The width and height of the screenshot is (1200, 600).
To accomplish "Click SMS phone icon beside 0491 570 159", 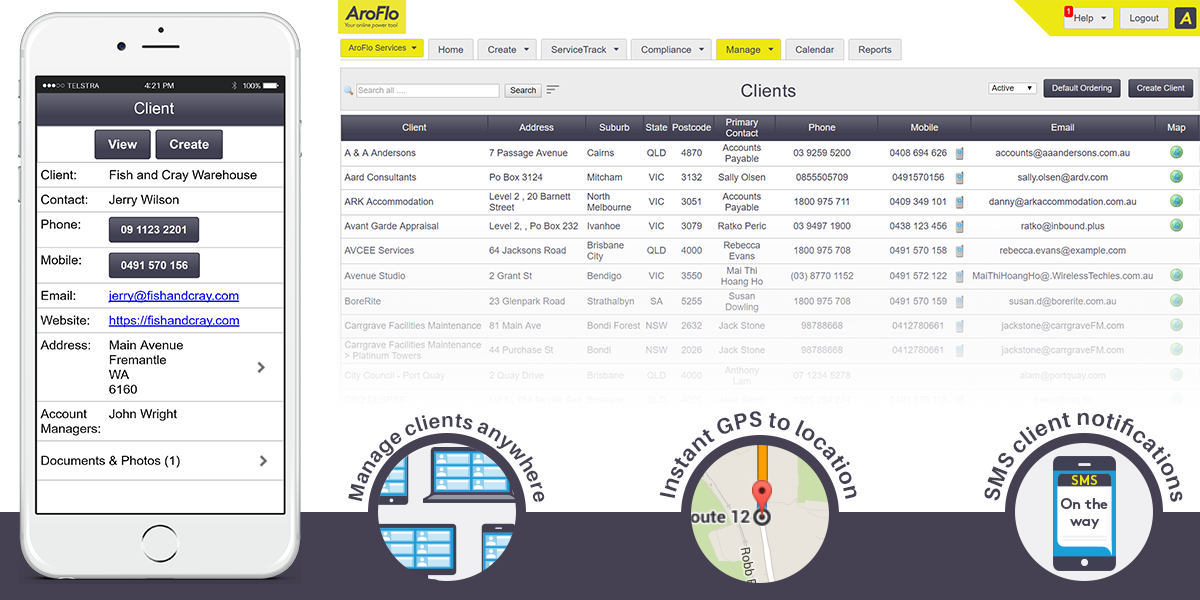I will [x=960, y=300].
